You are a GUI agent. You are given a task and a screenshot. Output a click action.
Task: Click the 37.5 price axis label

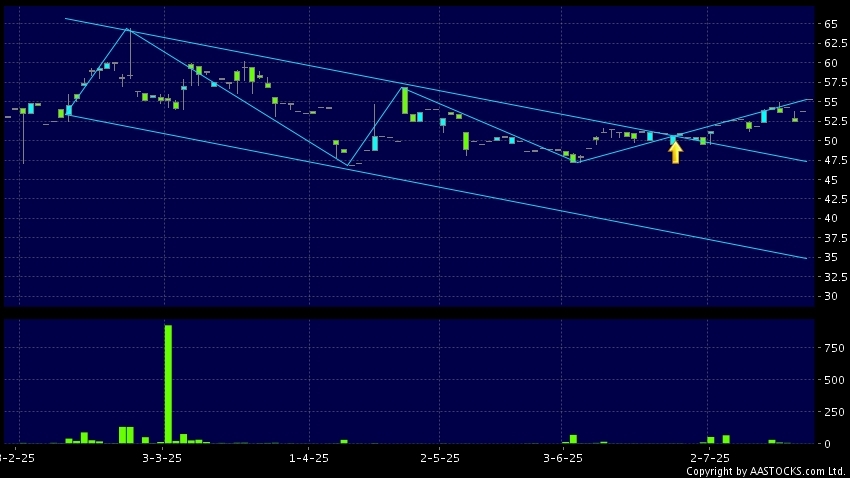click(836, 238)
